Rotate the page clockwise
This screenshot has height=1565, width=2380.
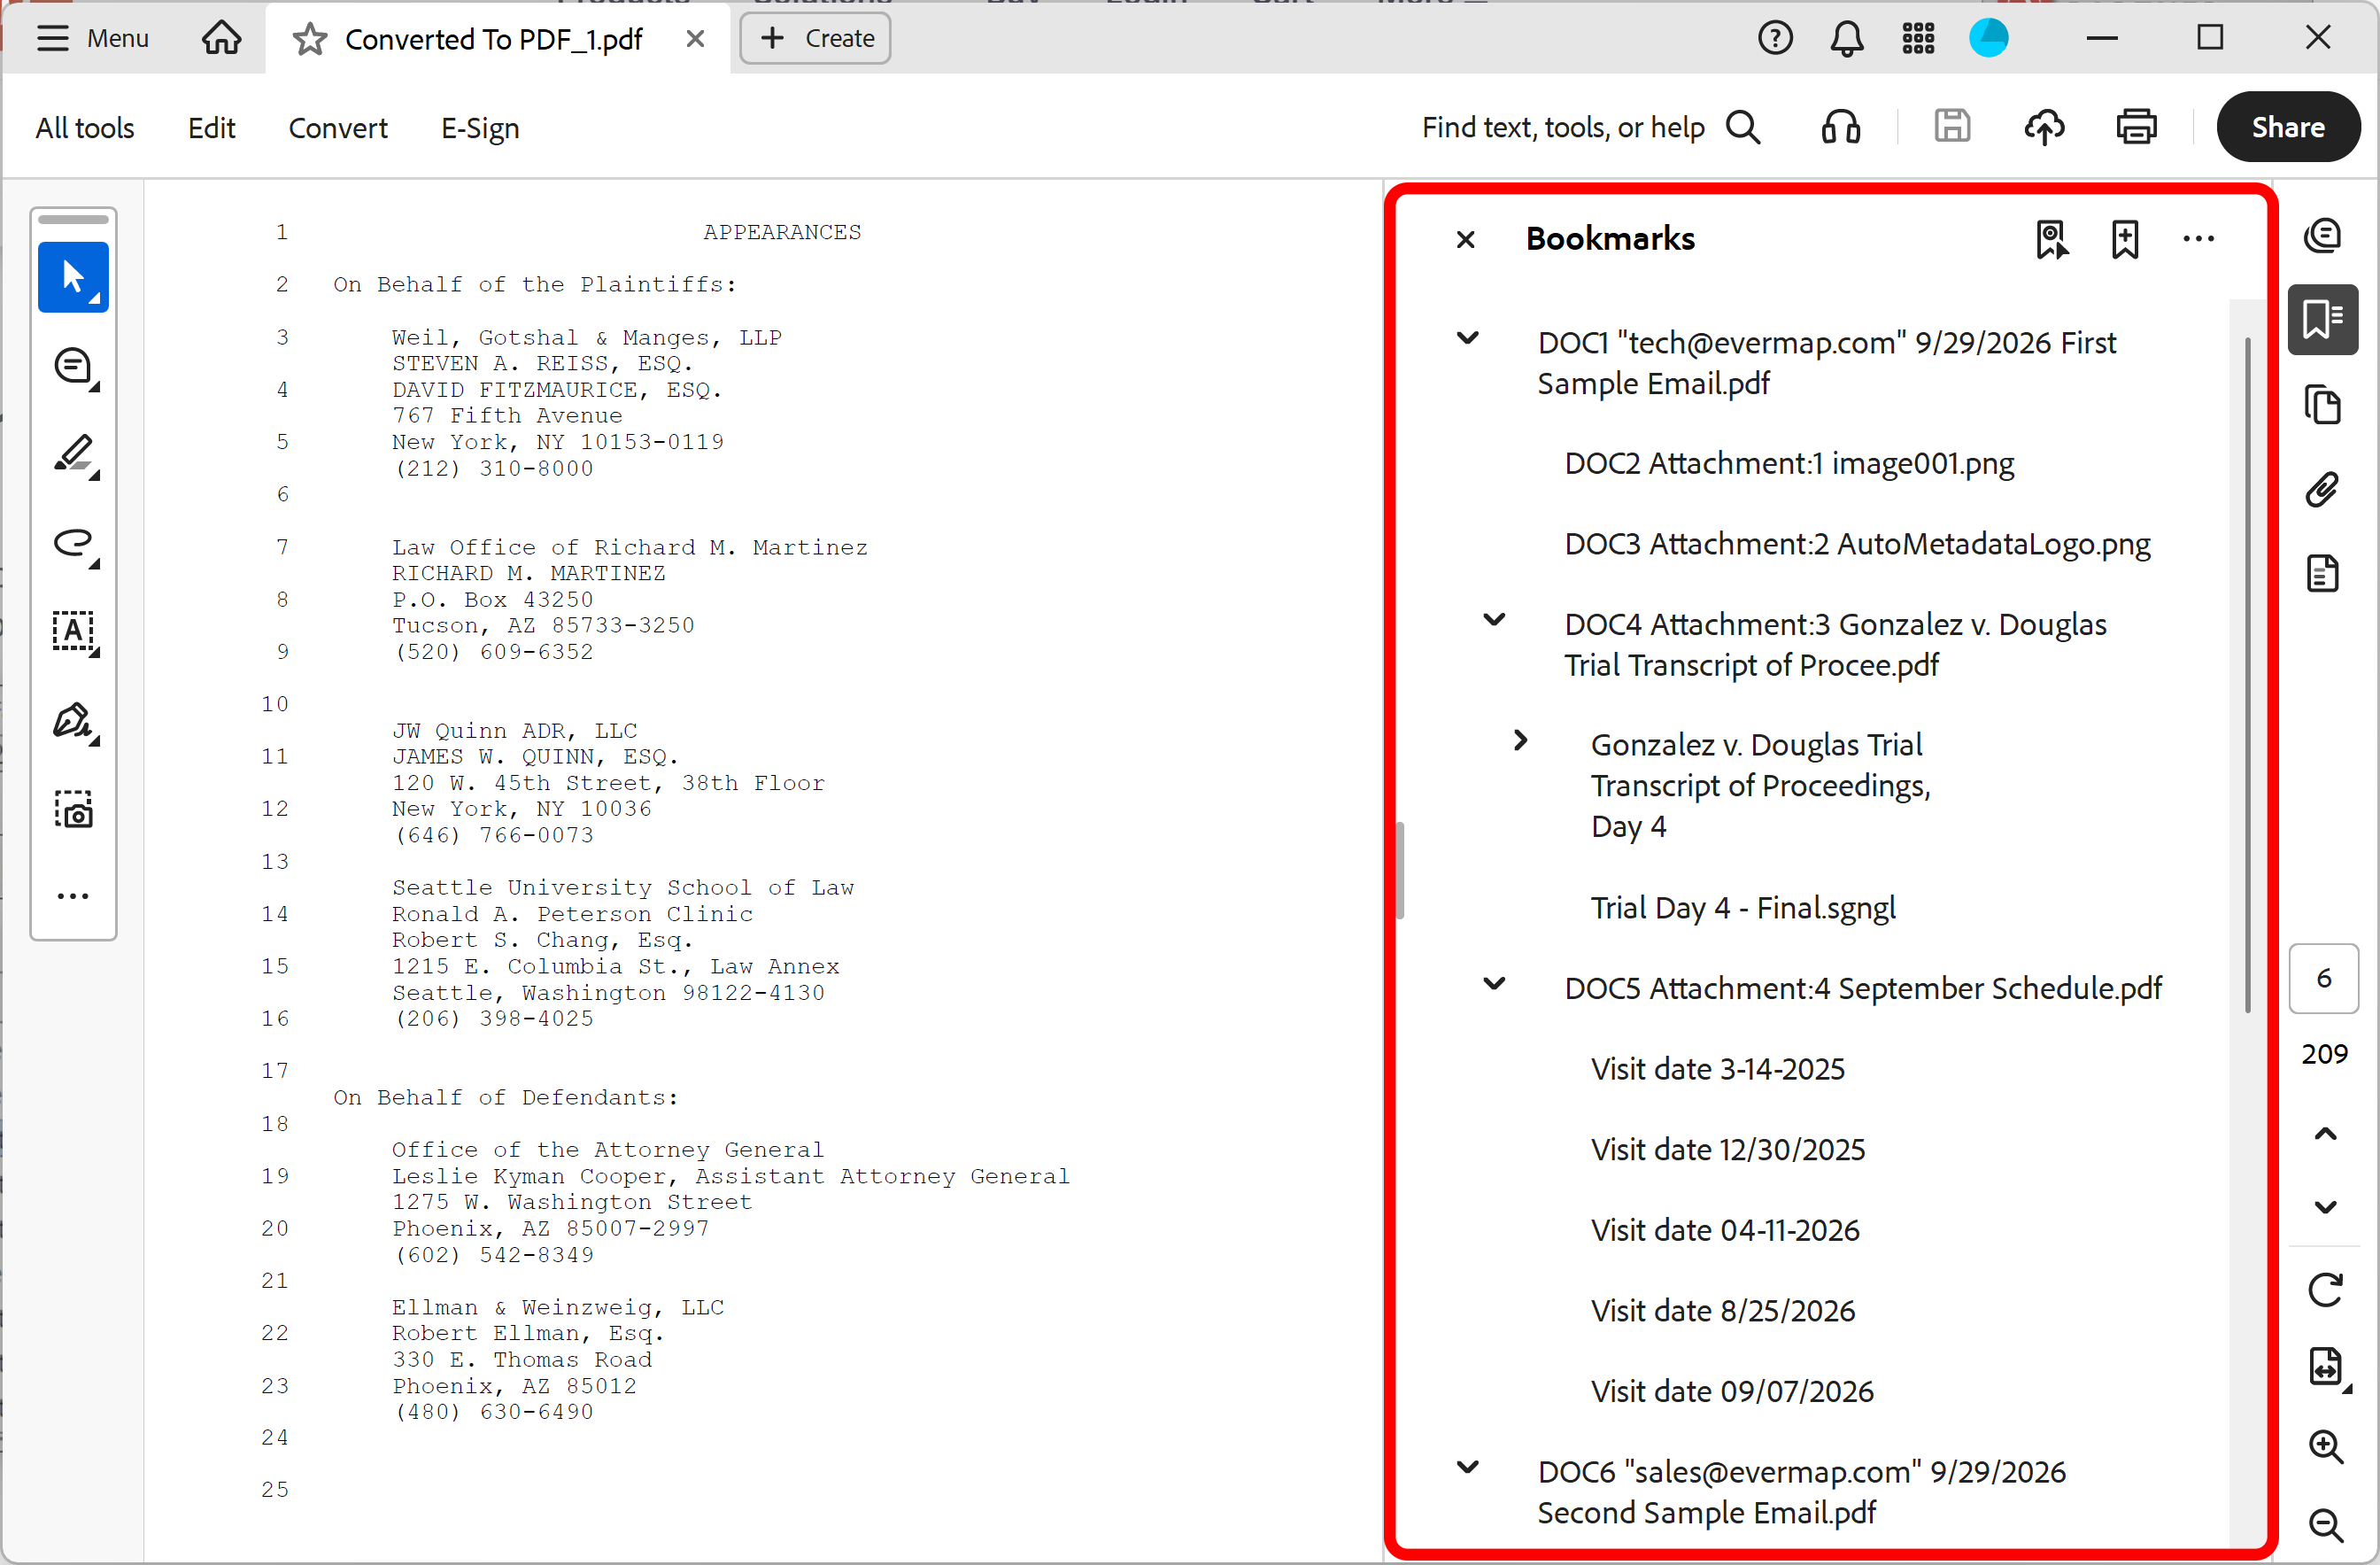pyautogui.click(x=2325, y=1290)
